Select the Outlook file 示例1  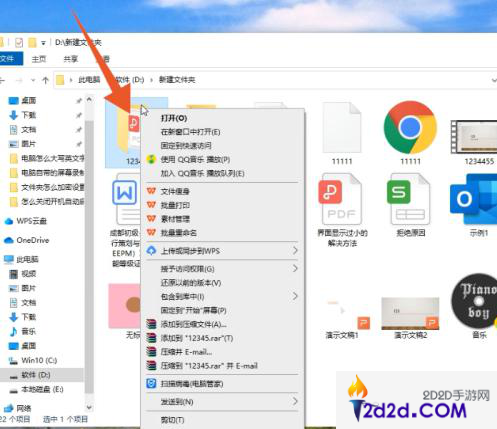pyautogui.click(x=474, y=199)
